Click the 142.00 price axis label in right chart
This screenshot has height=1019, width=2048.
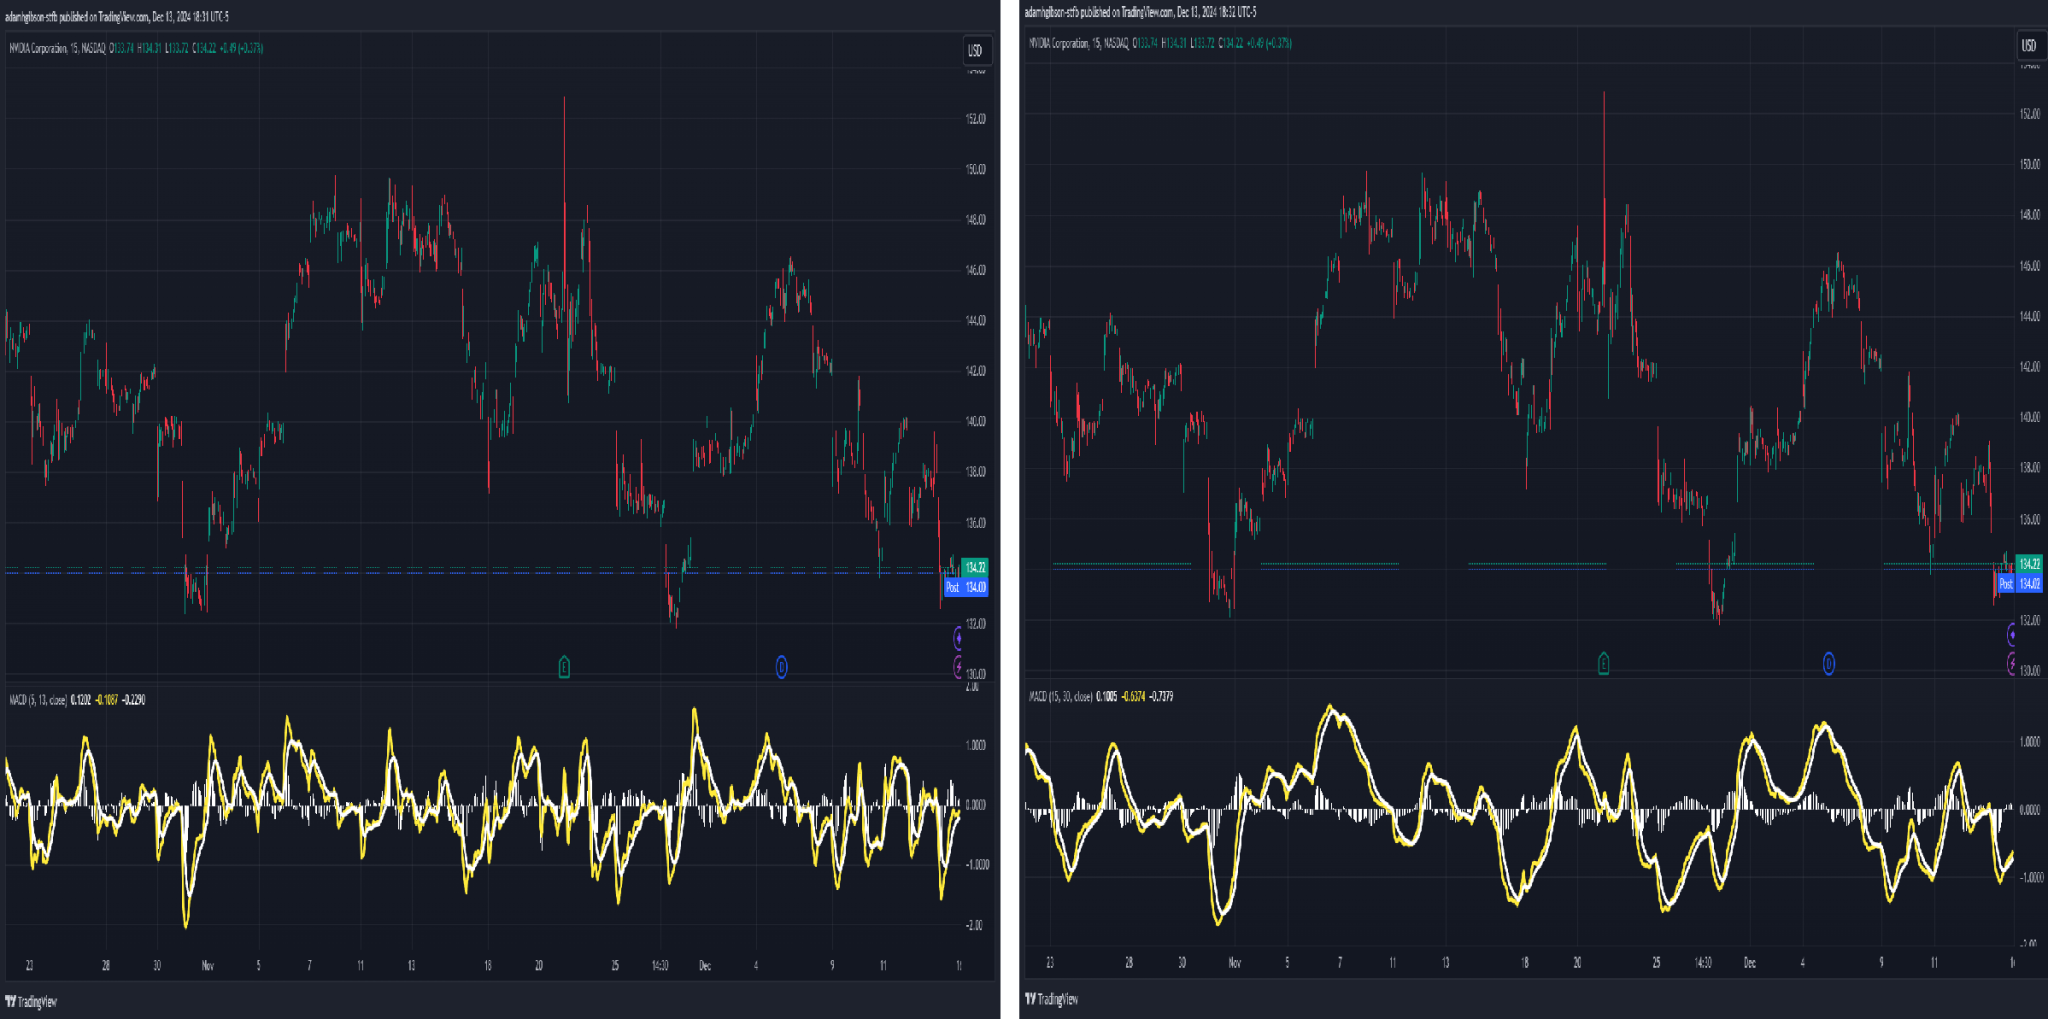2029,367
